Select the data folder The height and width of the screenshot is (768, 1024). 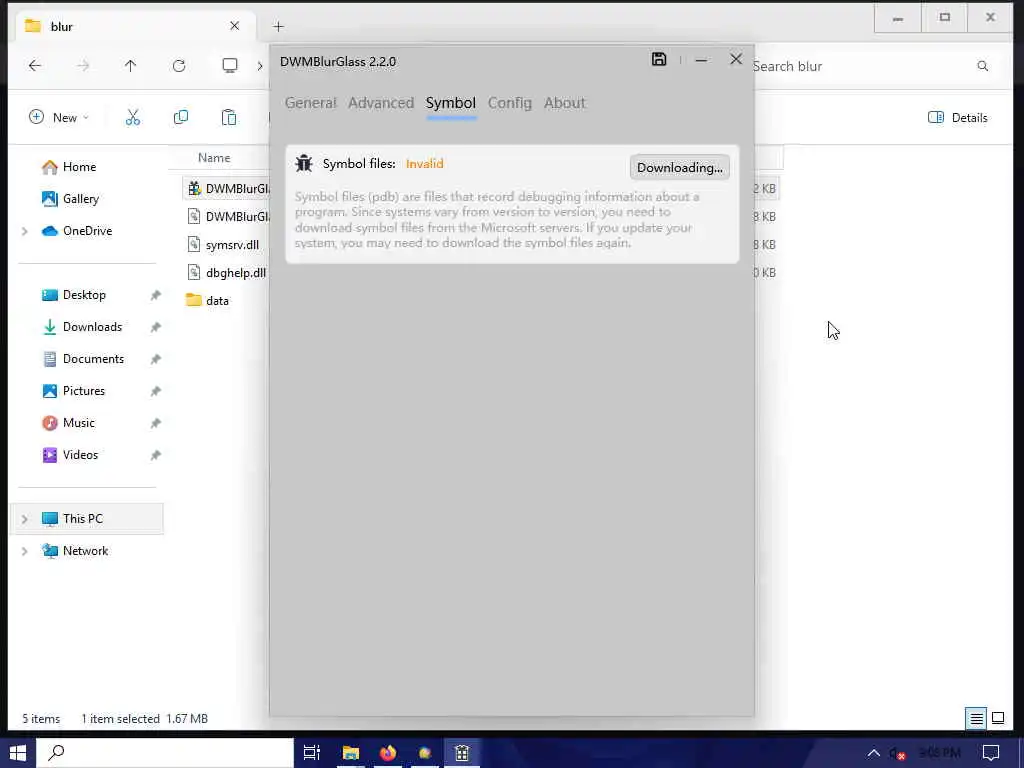click(208, 300)
